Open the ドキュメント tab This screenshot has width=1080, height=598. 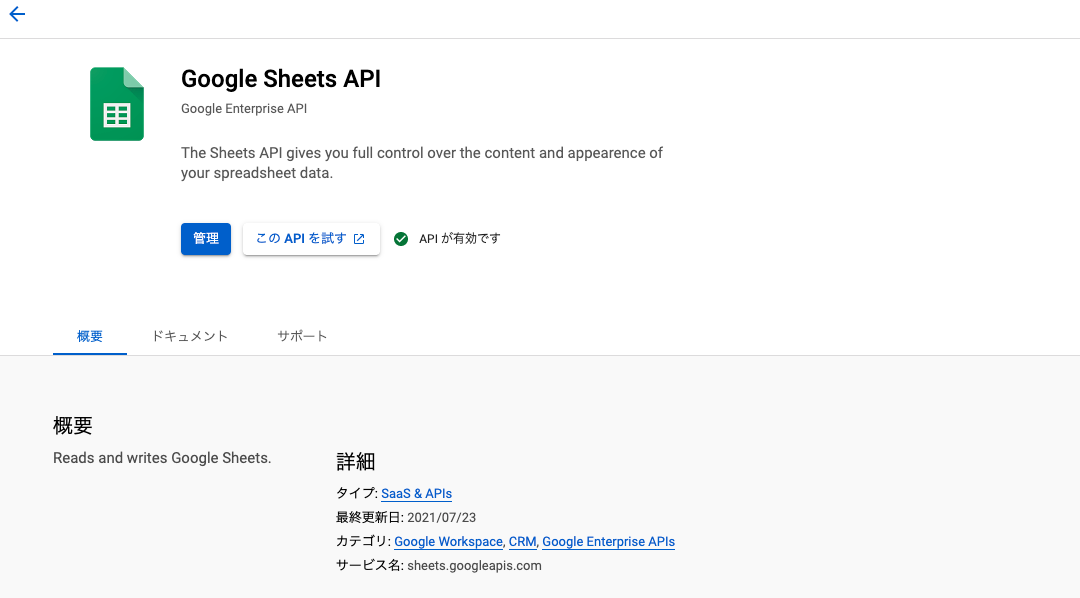[x=189, y=336]
